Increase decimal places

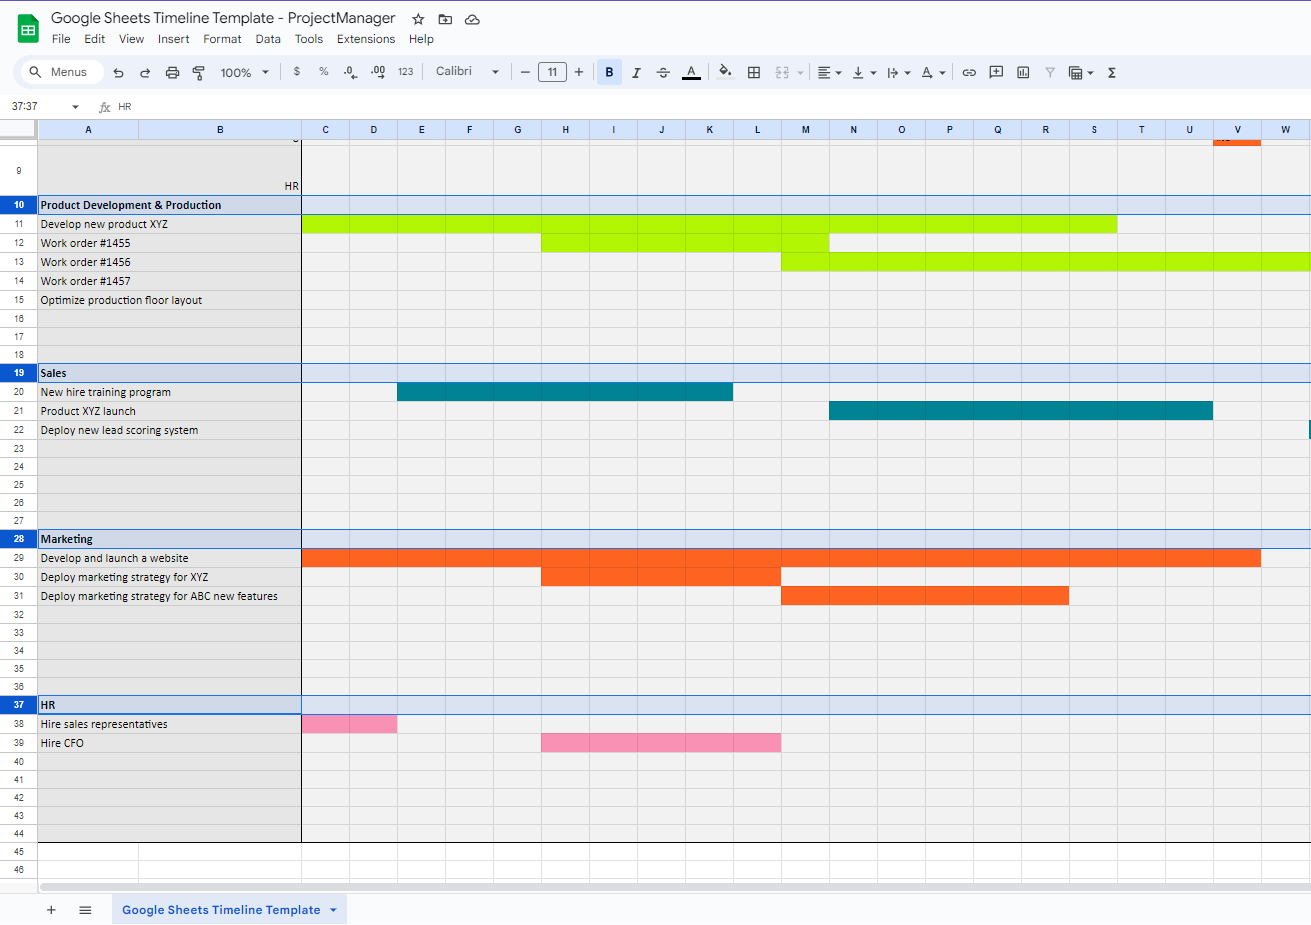pos(378,72)
